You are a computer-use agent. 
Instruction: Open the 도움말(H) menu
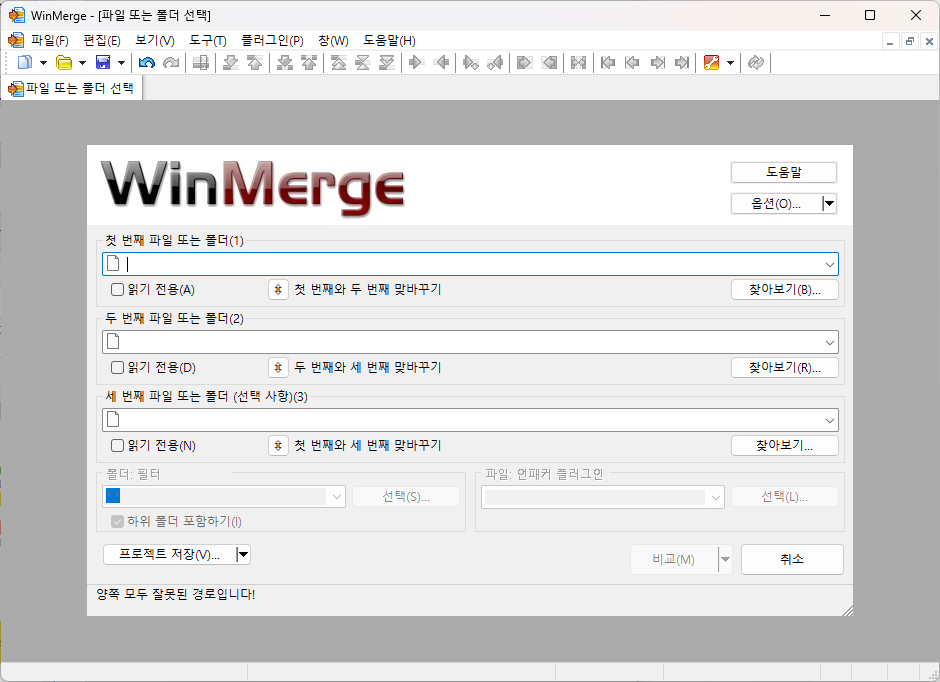pyautogui.click(x=389, y=40)
